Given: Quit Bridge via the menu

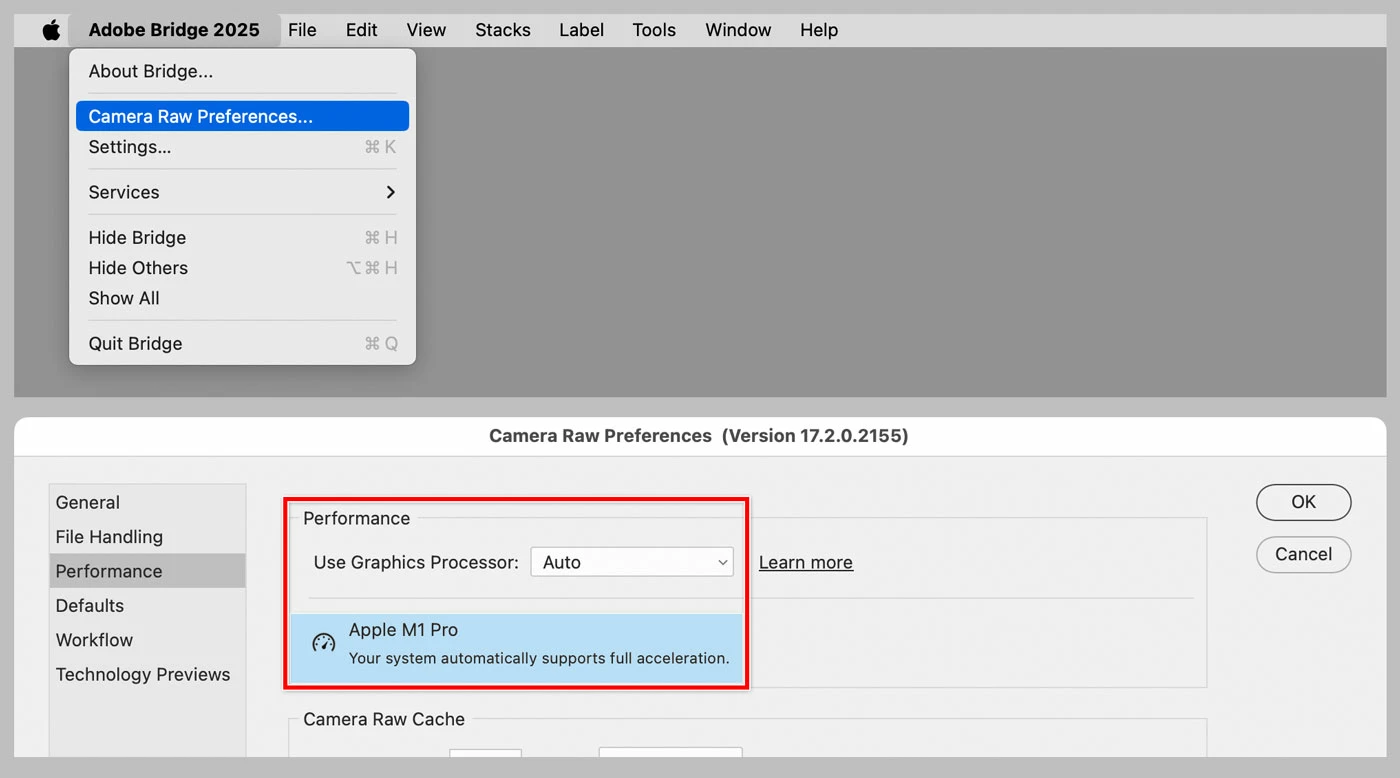Looking at the screenshot, I should pos(242,343).
